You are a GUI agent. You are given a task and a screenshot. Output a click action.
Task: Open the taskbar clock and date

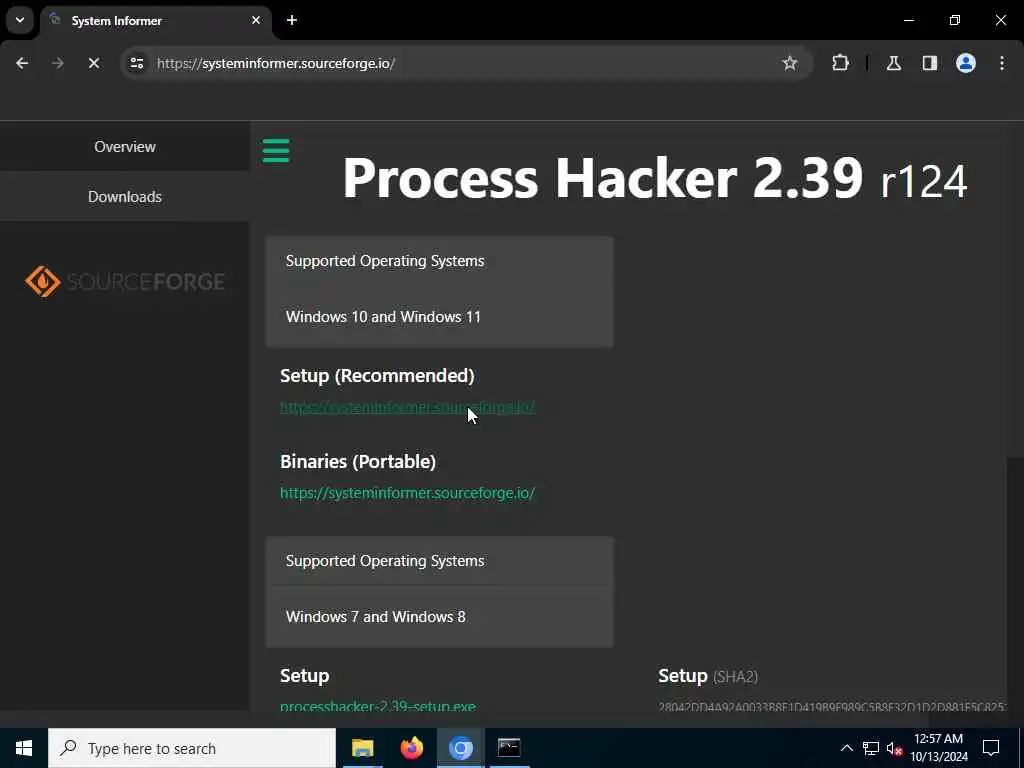point(938,748)
